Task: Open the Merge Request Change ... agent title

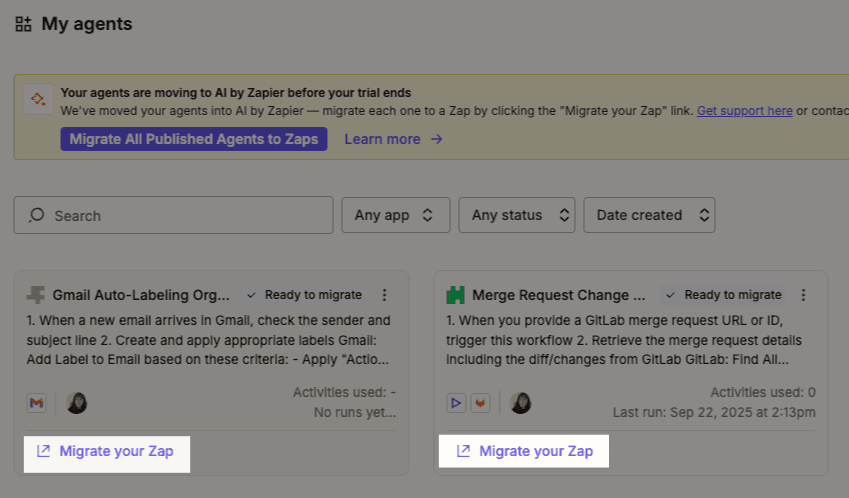Action: pyautogui.click(x=559, y=295)
